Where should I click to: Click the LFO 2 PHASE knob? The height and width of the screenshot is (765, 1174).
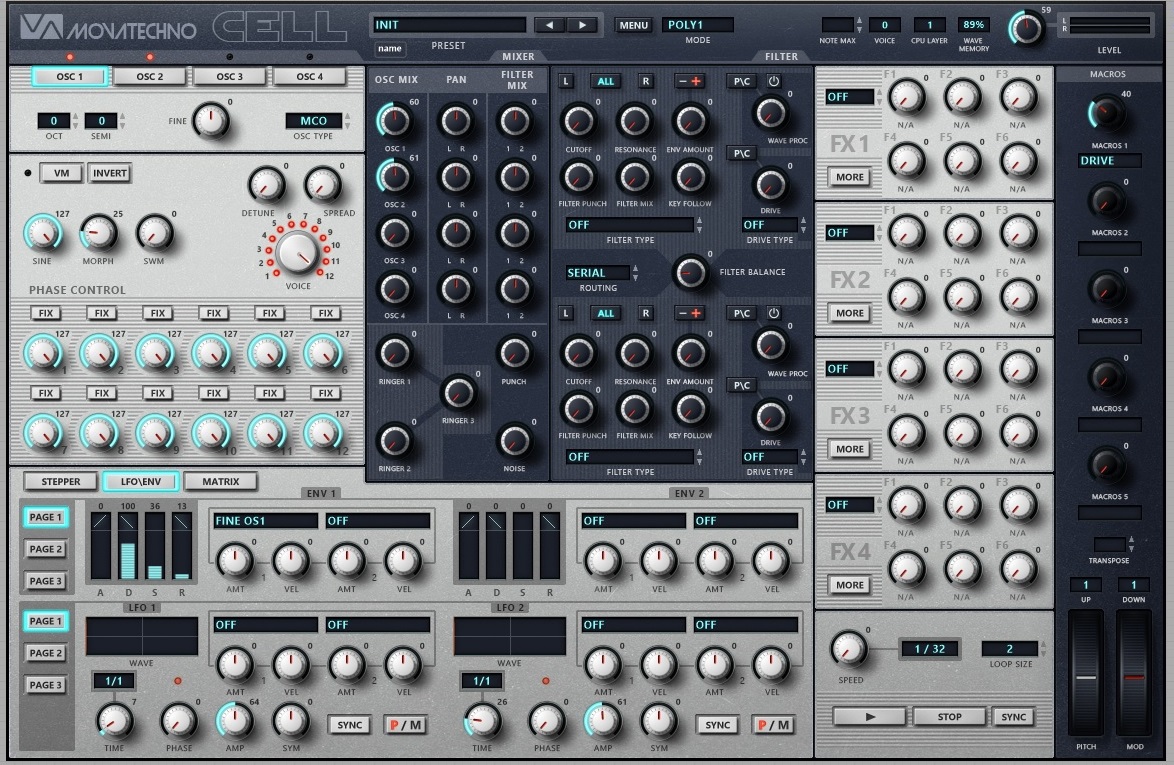547,721
